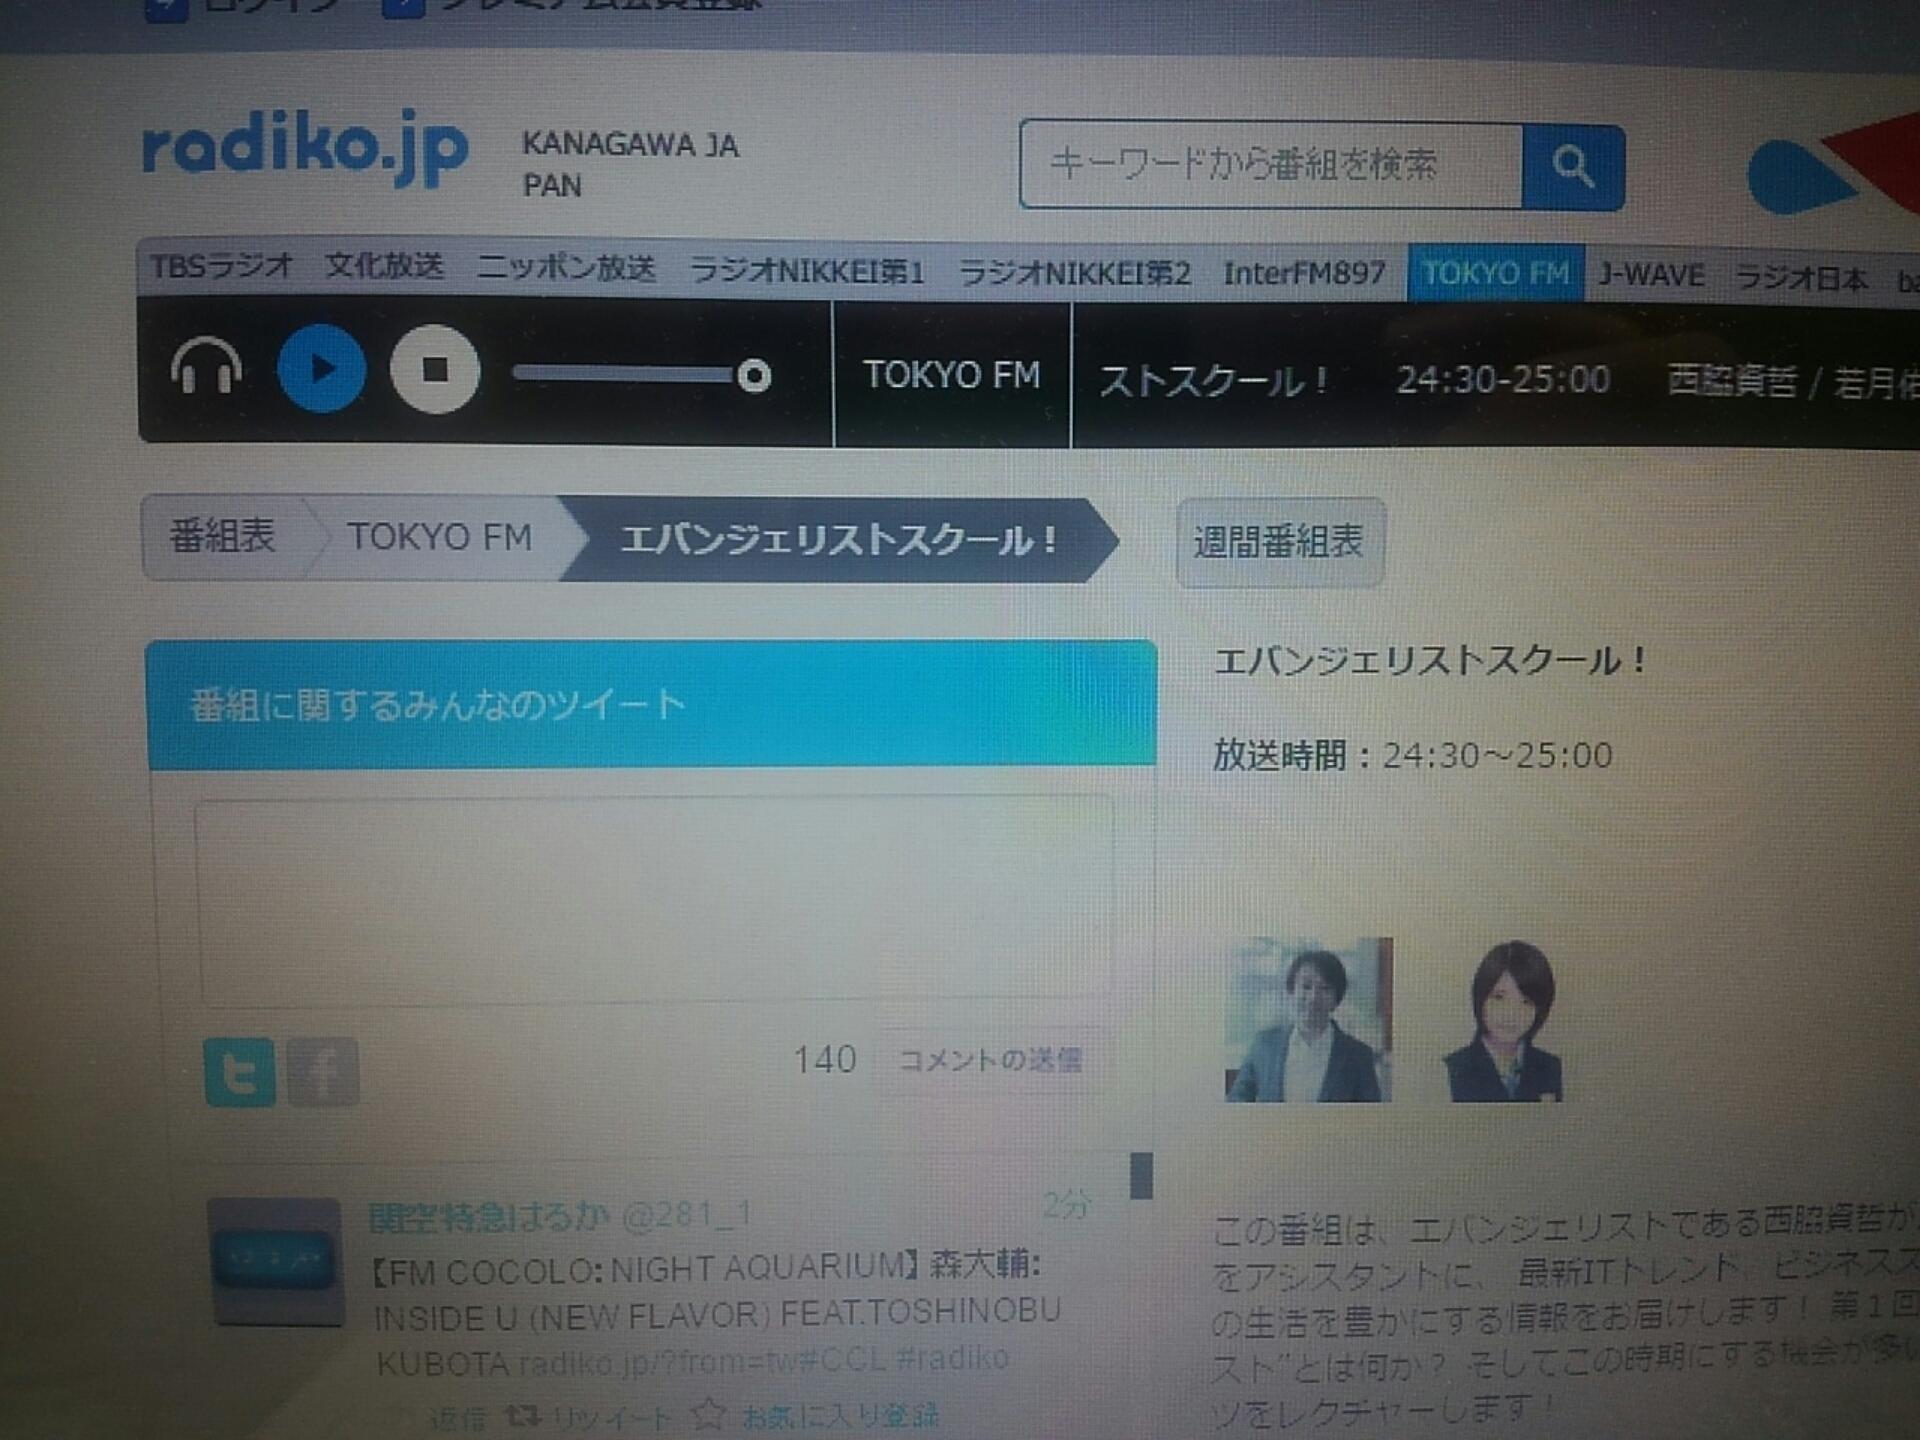1920x1440 pixels.
Task: Click the 関空特急はるか tweet avatar
Action: [275, 1261]
